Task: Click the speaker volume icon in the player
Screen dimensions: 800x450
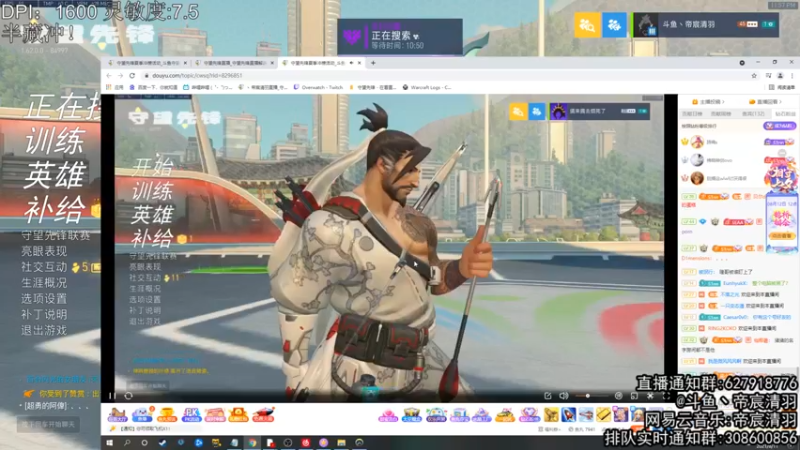Action: (x=564, y=395)
